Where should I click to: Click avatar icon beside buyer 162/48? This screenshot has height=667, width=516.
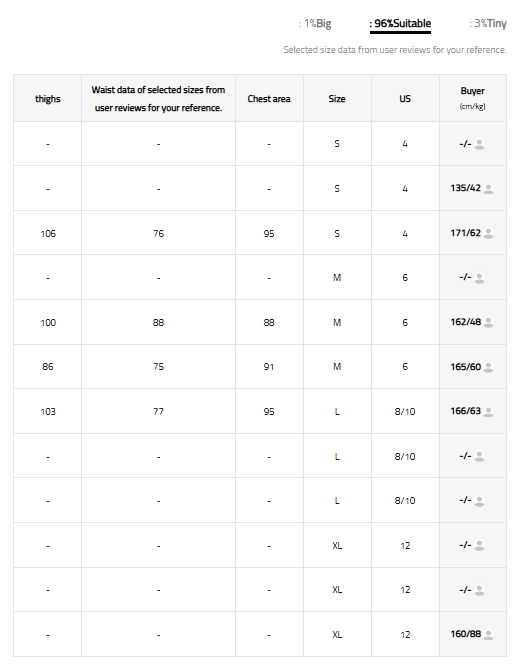click(488, 322)
